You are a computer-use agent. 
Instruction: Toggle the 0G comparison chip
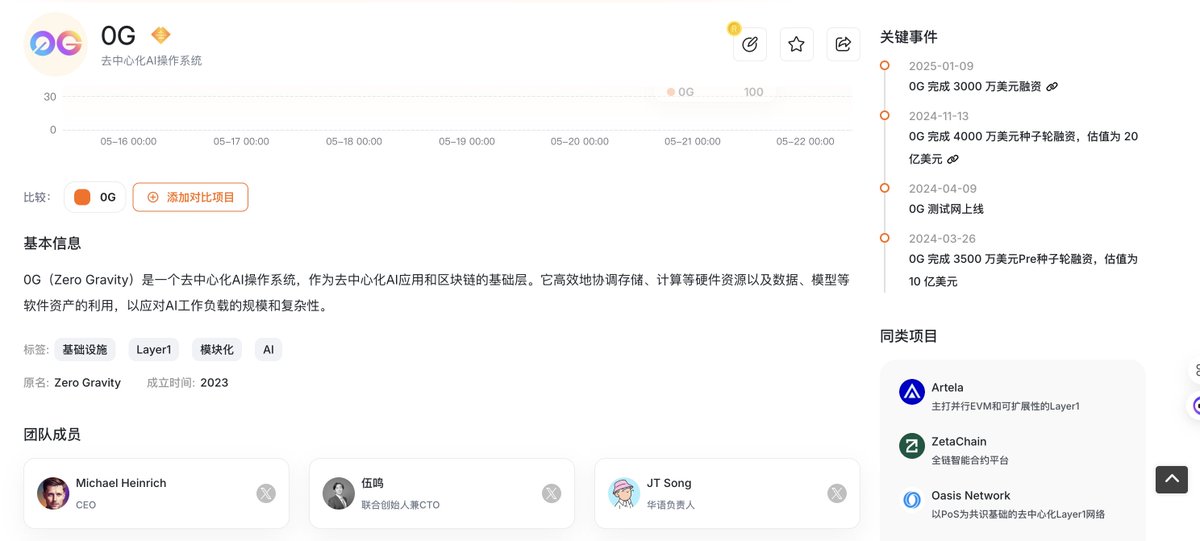click(95, 197)
